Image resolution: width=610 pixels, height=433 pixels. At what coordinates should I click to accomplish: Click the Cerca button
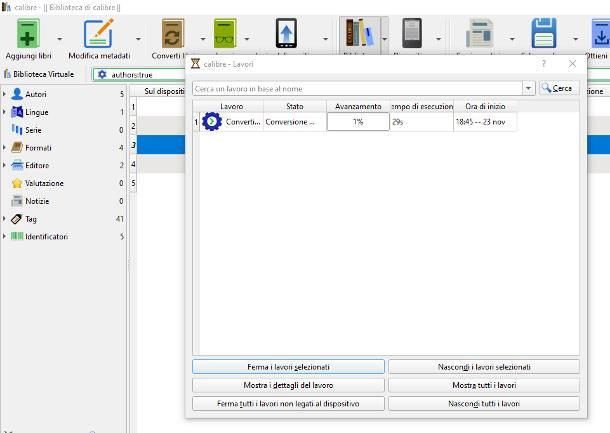(x=558, y=88)
